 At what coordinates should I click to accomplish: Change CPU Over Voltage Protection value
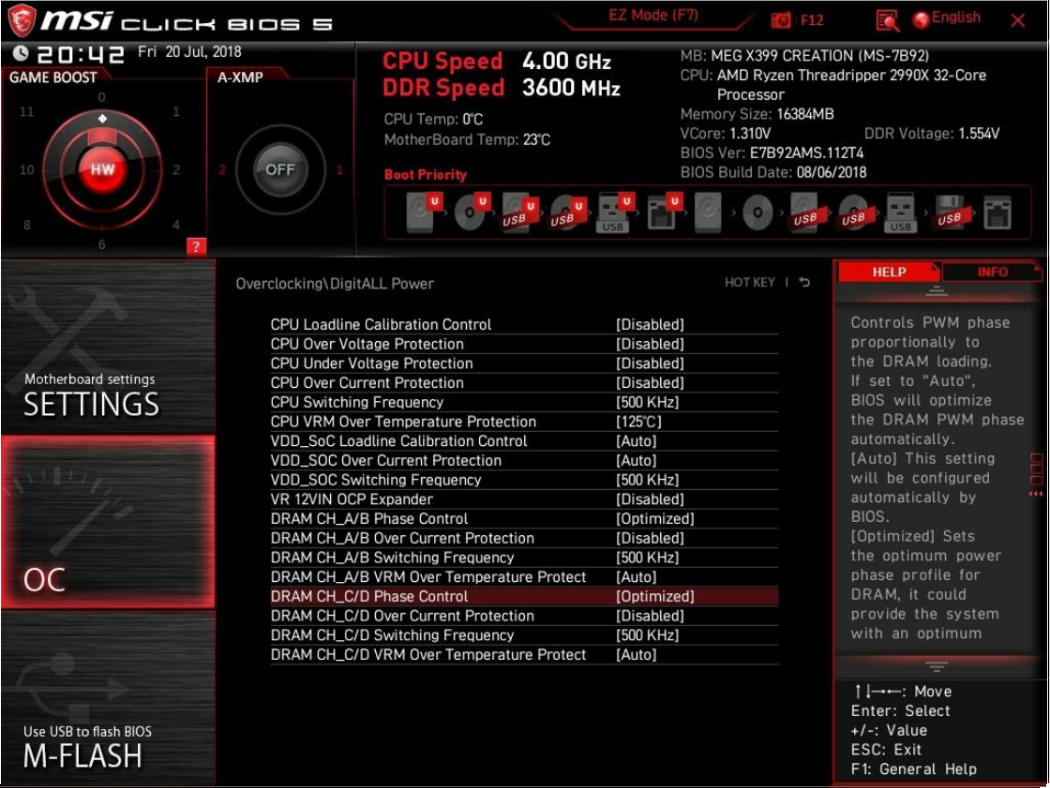[650, 344]
